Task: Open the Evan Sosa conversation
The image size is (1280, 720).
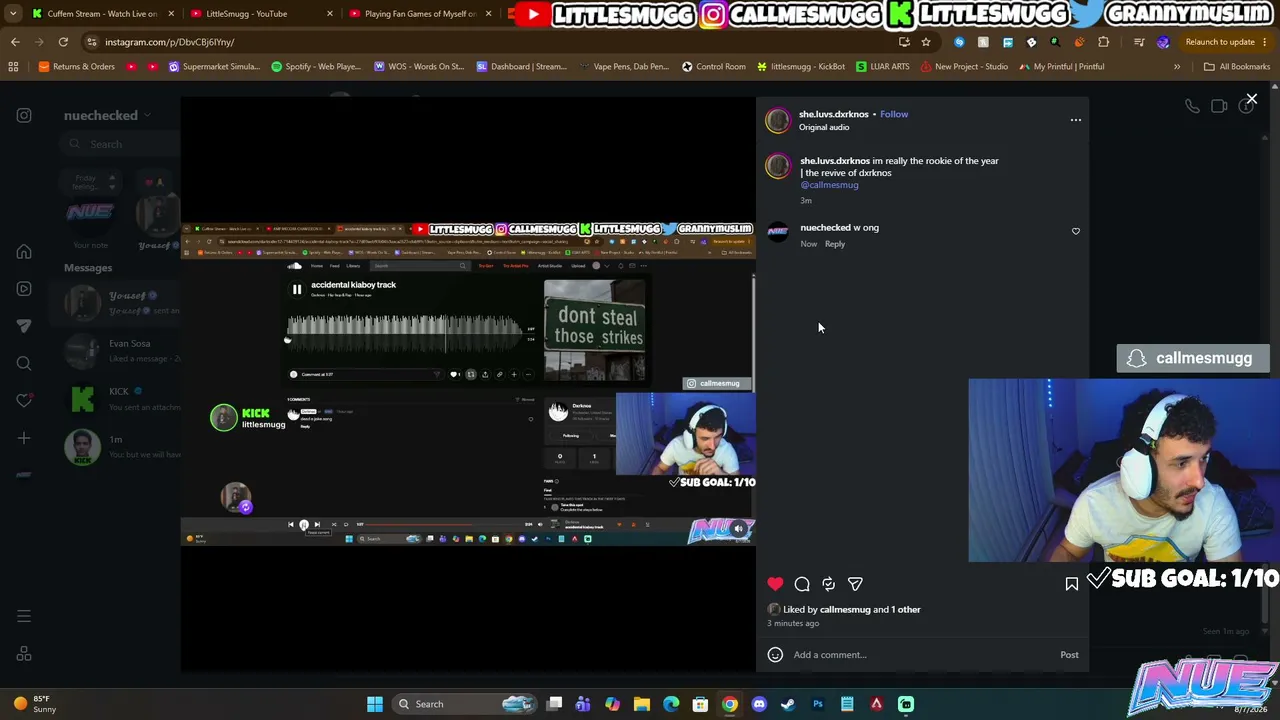Action: click(x=118, y=351)
